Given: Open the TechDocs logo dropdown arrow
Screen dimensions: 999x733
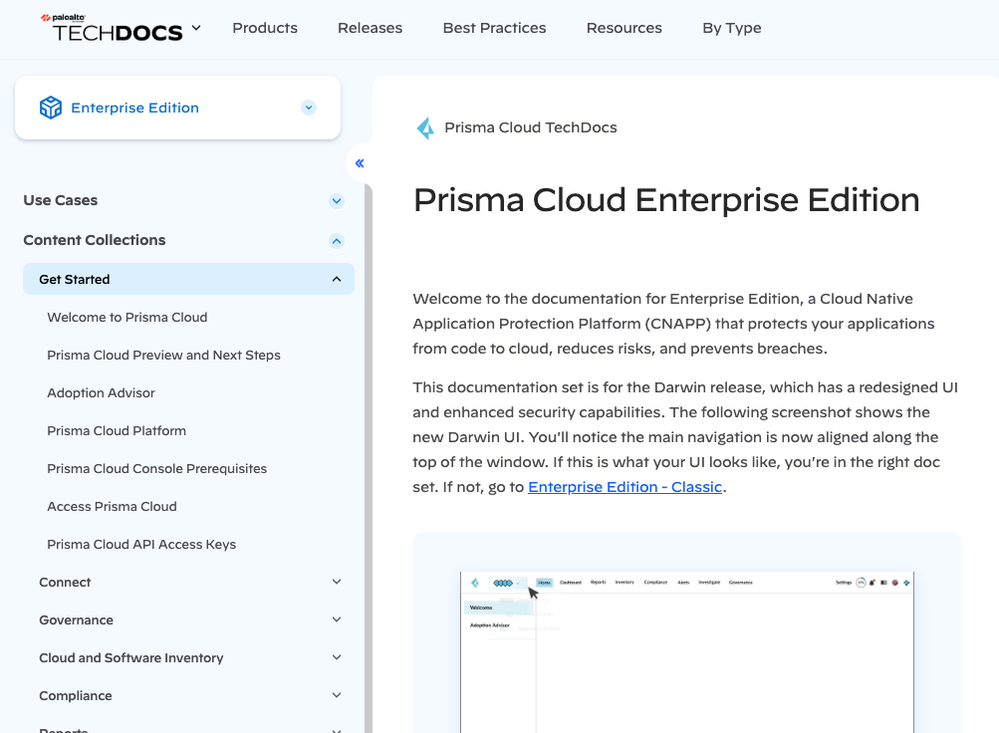Looking at the screenshot, I should pos(196,28).
